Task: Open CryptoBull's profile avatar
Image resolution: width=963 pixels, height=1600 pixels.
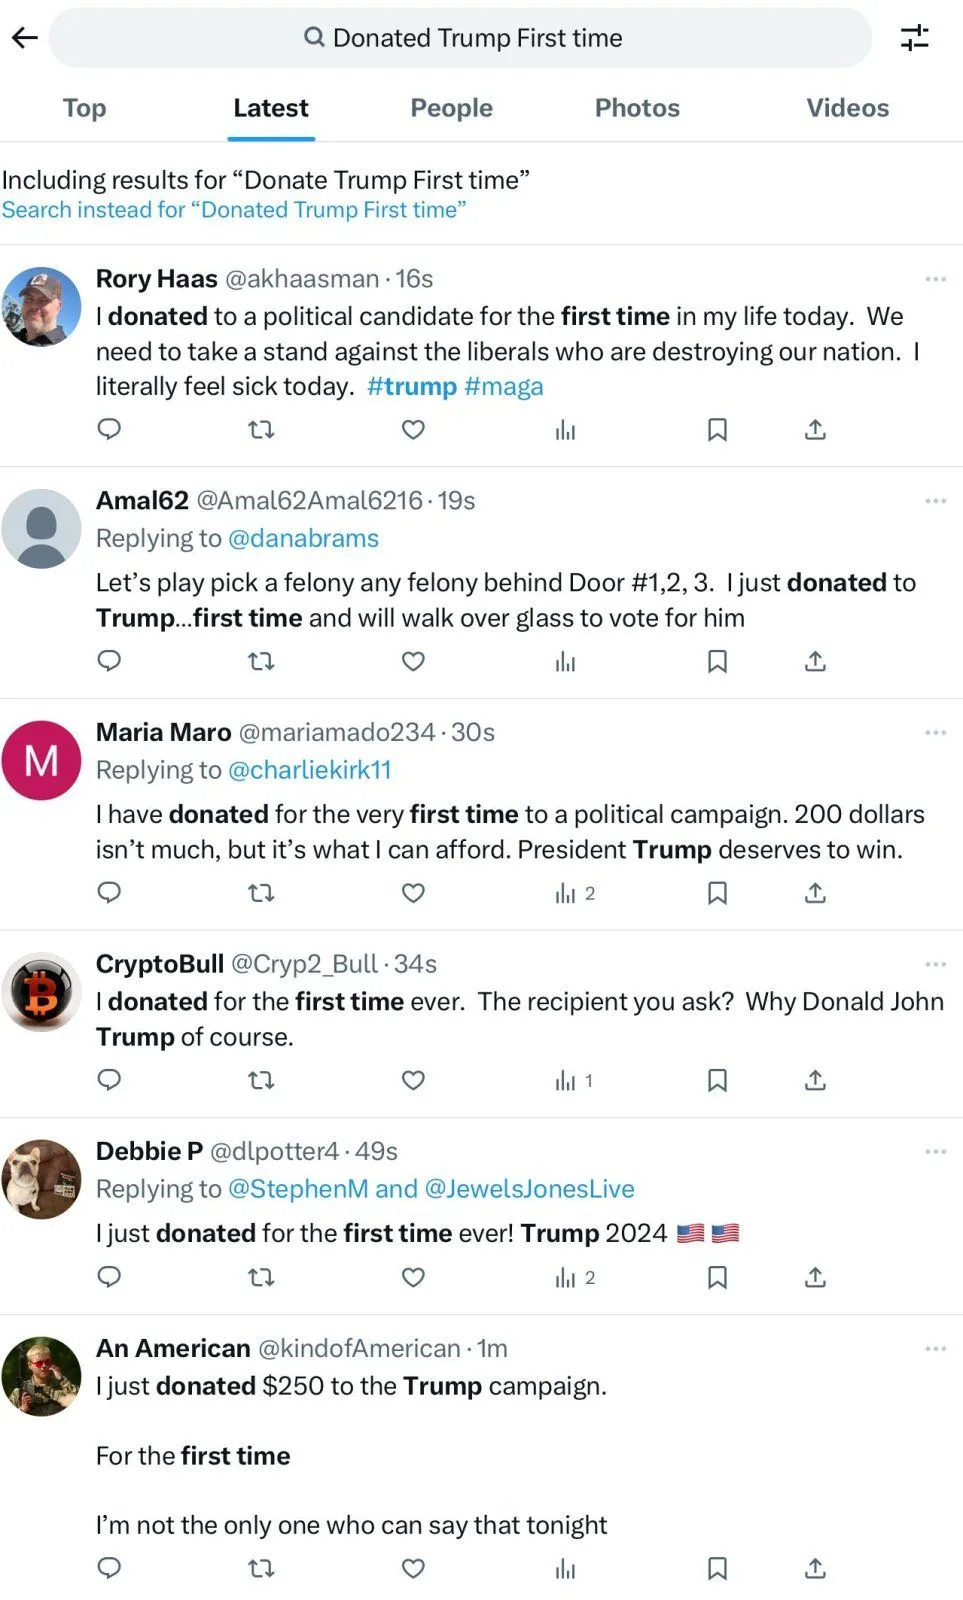Action: point(41,992)
